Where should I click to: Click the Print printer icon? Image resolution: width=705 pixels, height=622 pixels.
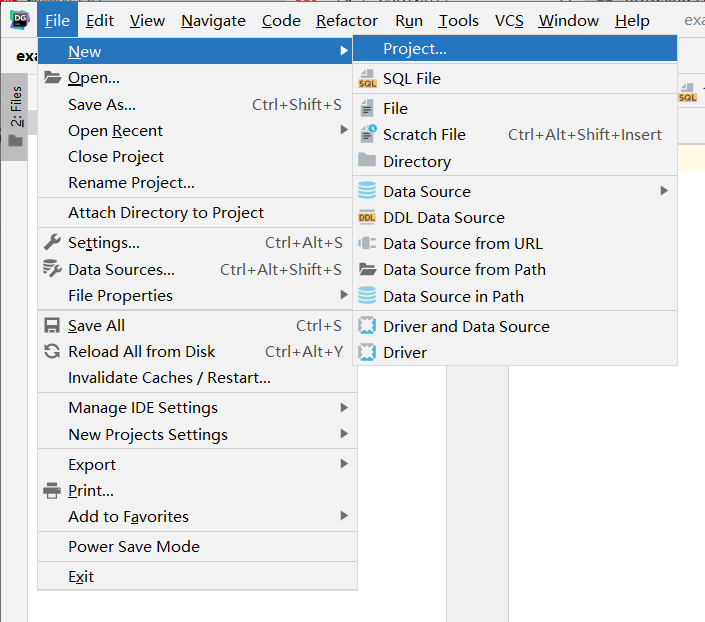52,490
